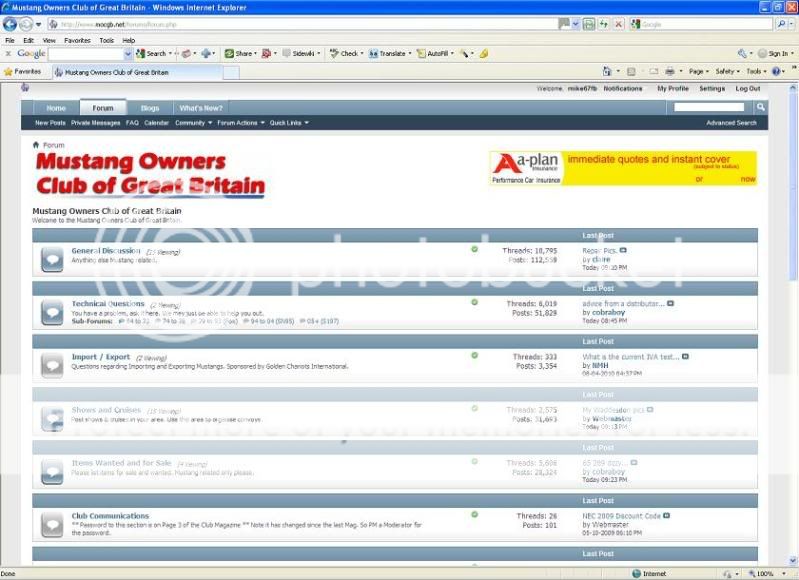Screen dimensions: 799x580
Task: Open the What's New? tab
Action: (x=199, y=108)
